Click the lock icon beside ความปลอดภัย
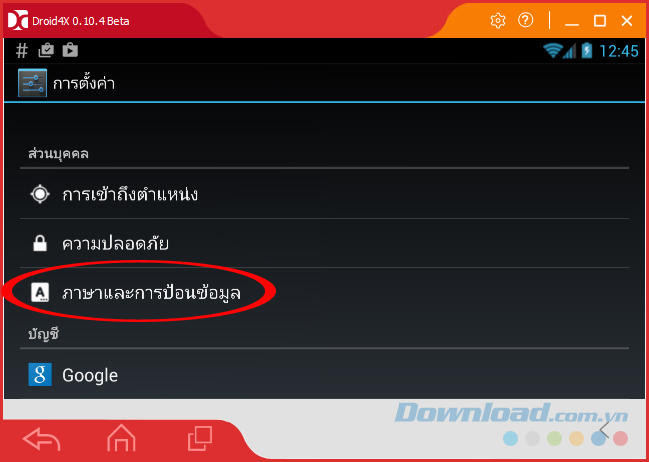Image resolution: width=649 pixels, height=462 pixels. pyautogui.click(x=40, y=243)
